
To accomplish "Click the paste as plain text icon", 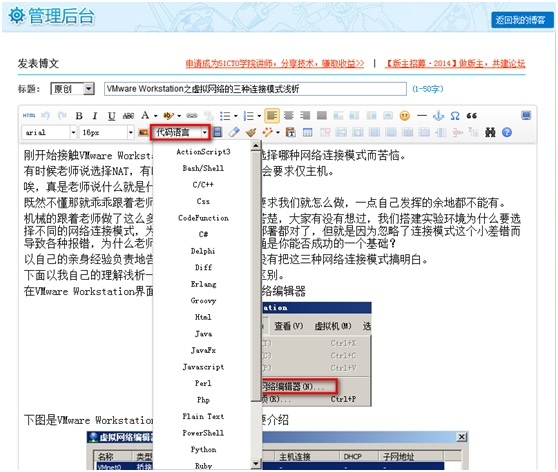I will 291,132.
